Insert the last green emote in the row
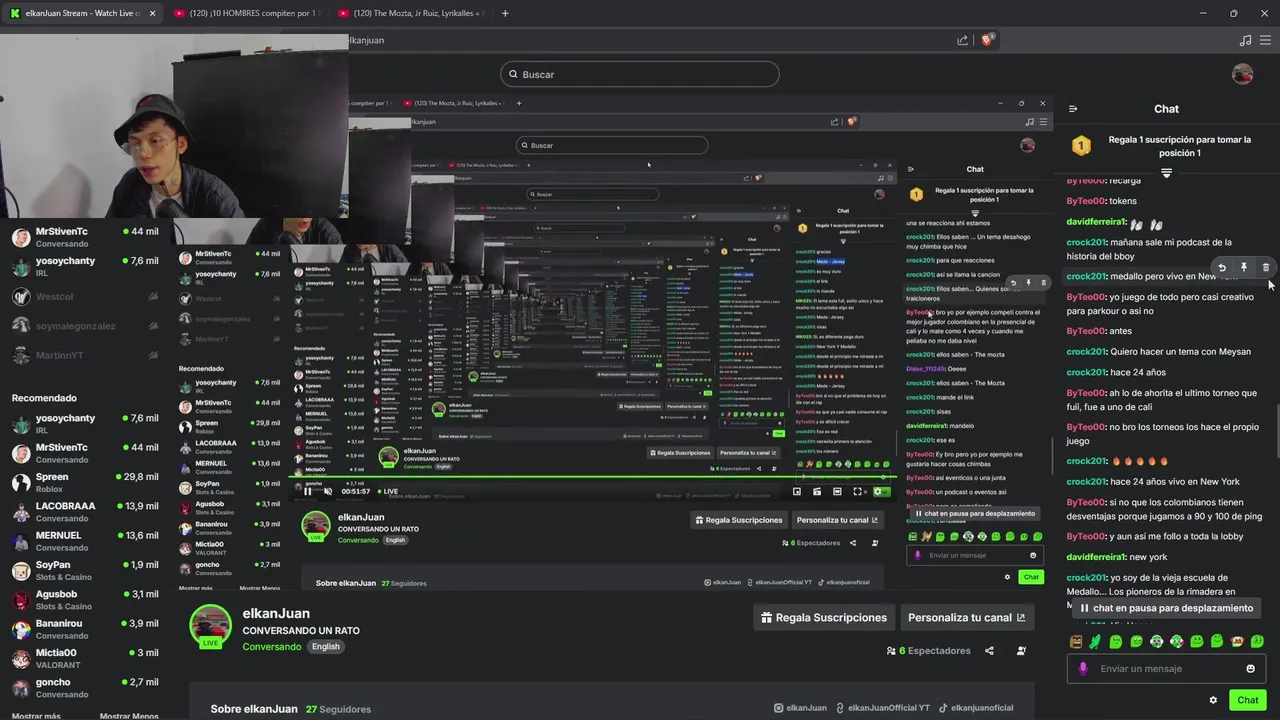The width and height of the screenshot is (1280, 720). 1257,641
